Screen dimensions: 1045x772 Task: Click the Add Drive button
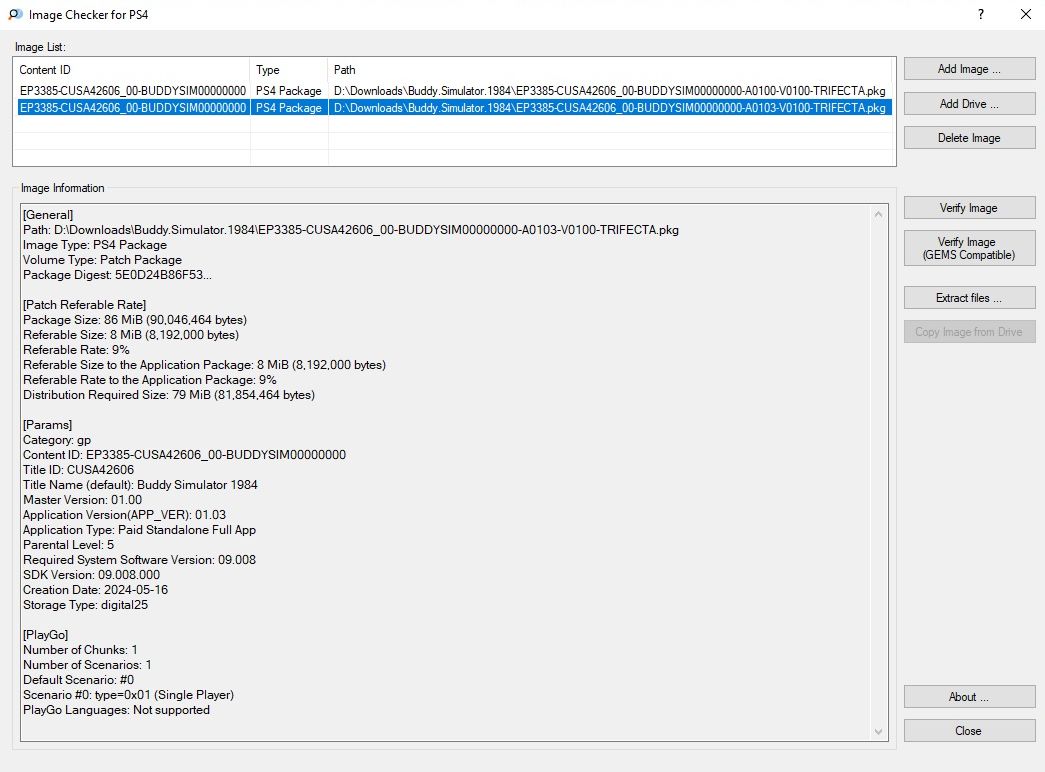pyautogui.click(x=969, y=103)
